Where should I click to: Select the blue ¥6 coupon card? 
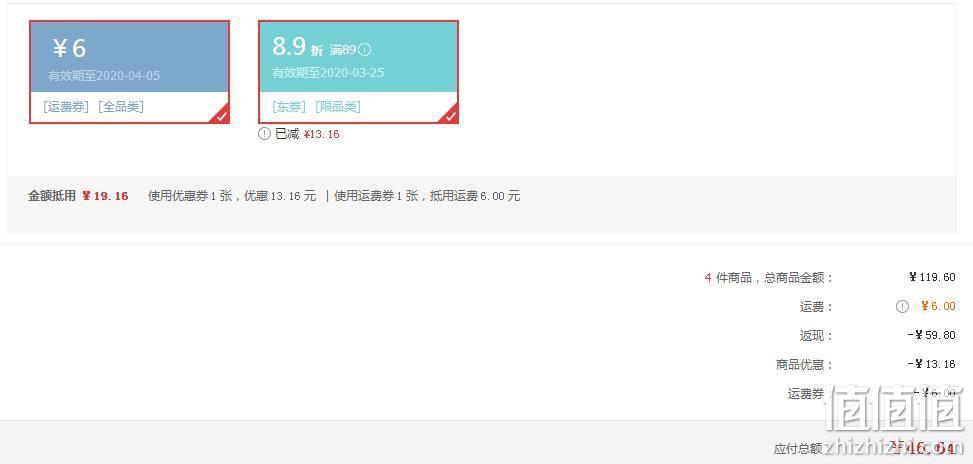130,72
